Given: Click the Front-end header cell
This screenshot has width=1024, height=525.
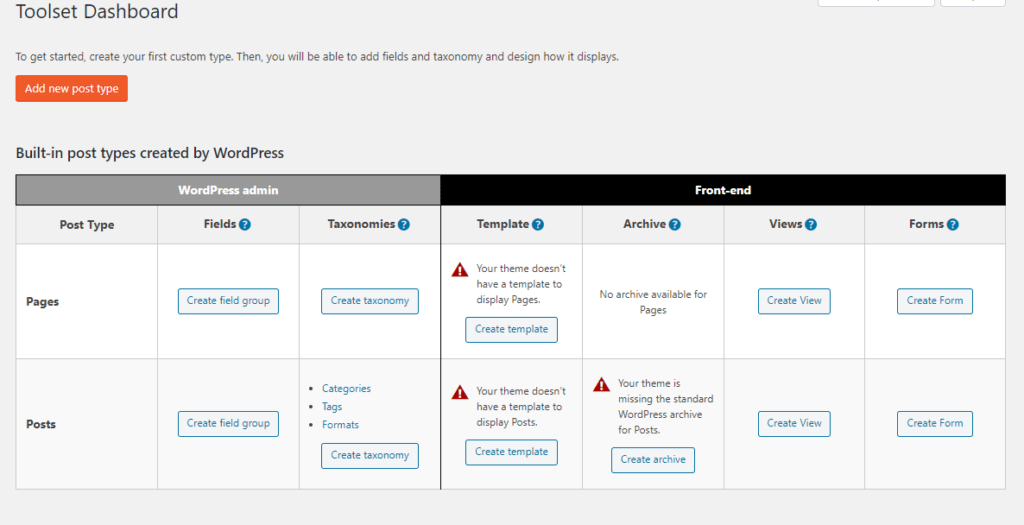Looking at the screenshot, I should click(x=723, y=190).
